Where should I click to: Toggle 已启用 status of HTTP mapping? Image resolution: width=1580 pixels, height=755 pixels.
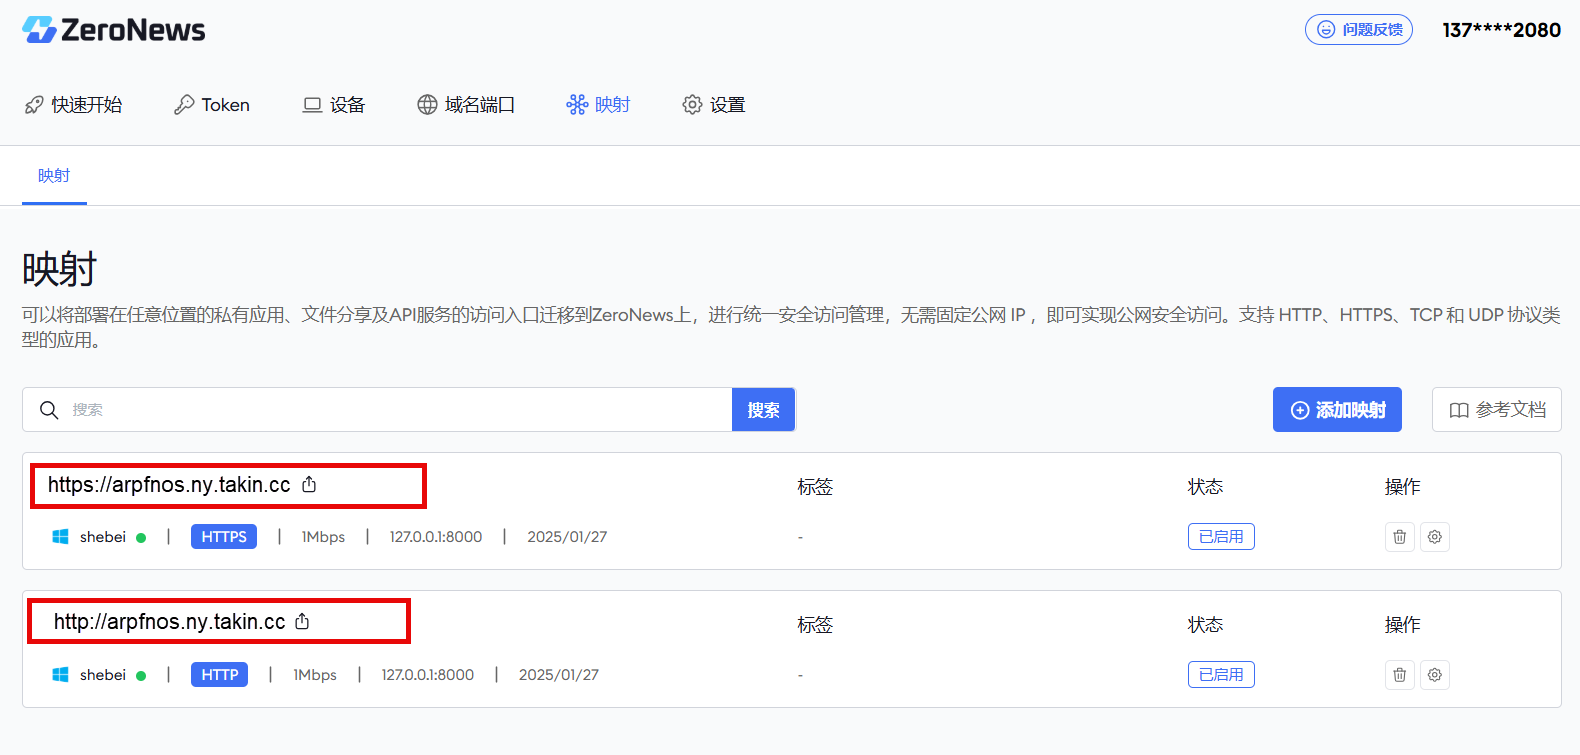1221,675
